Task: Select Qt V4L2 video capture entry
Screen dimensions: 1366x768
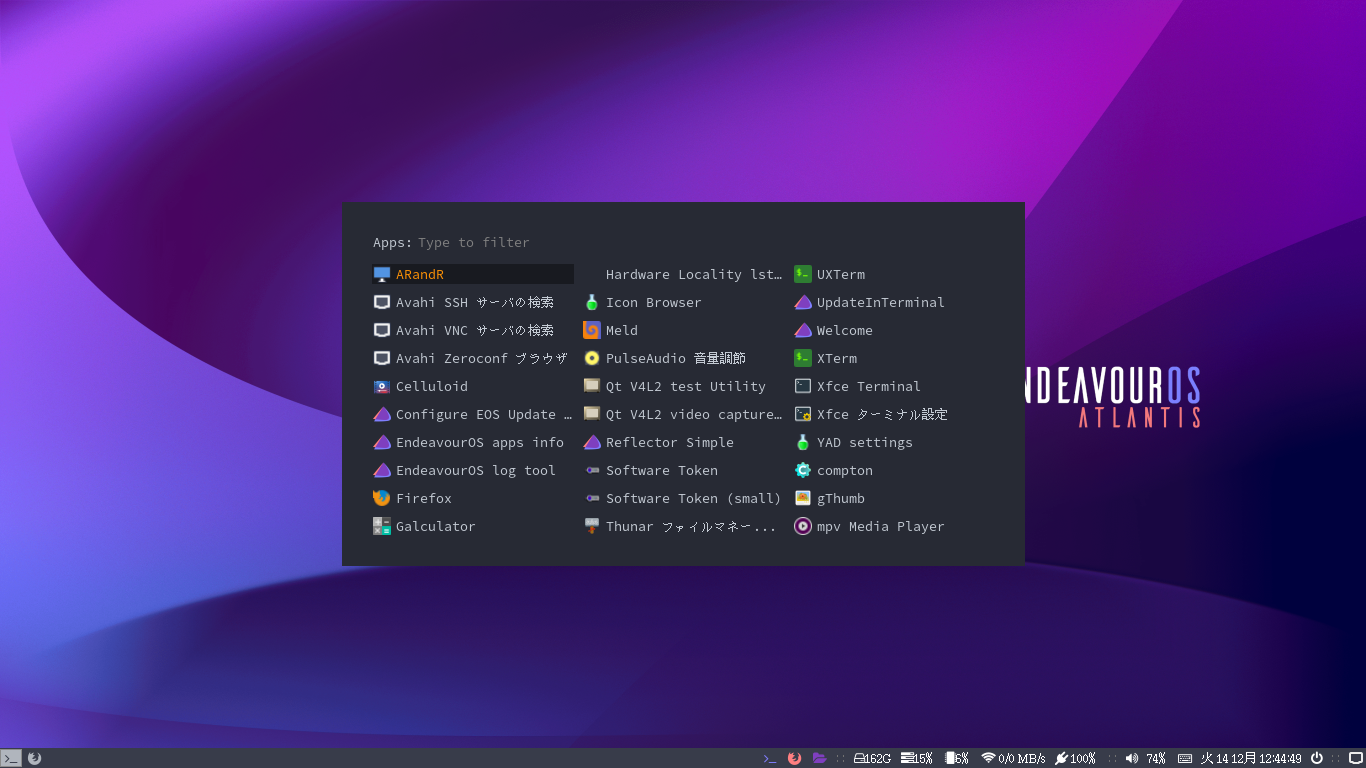Action: pyautogui.click(x=683, y=414)
